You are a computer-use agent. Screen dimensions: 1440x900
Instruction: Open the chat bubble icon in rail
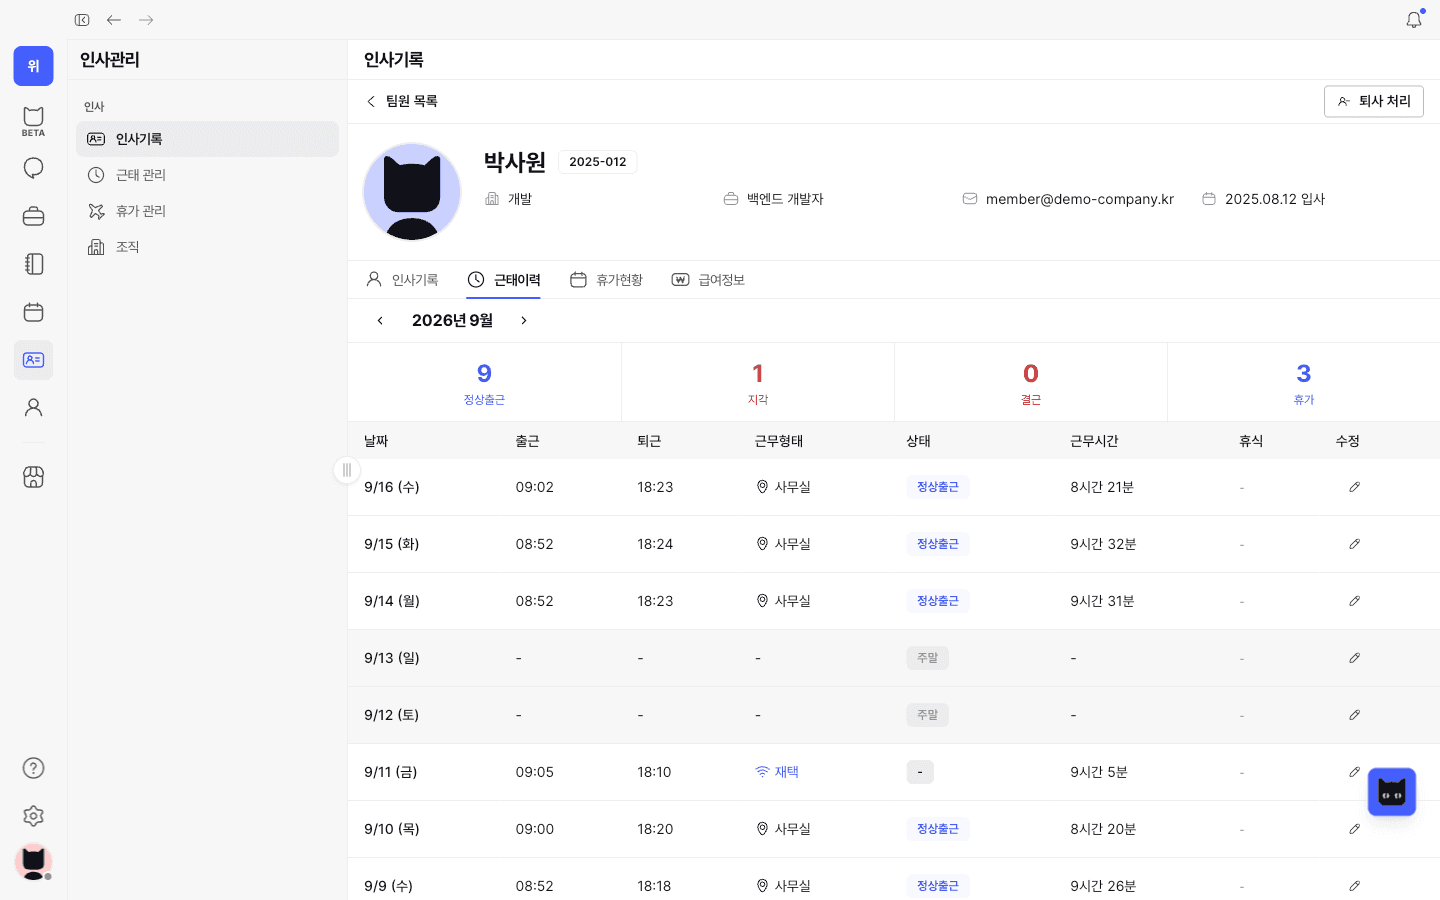33,168
